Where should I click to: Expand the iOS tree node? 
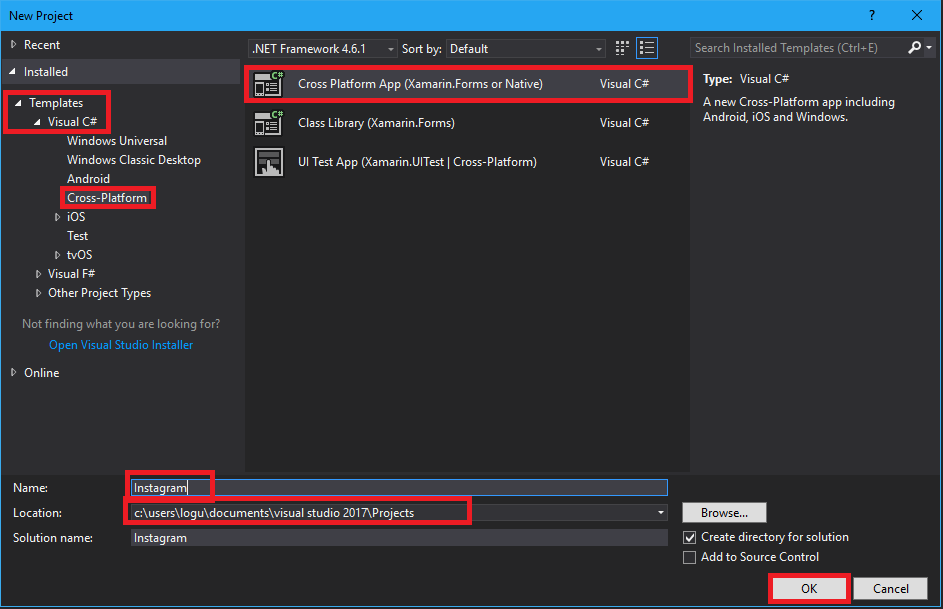57,217
